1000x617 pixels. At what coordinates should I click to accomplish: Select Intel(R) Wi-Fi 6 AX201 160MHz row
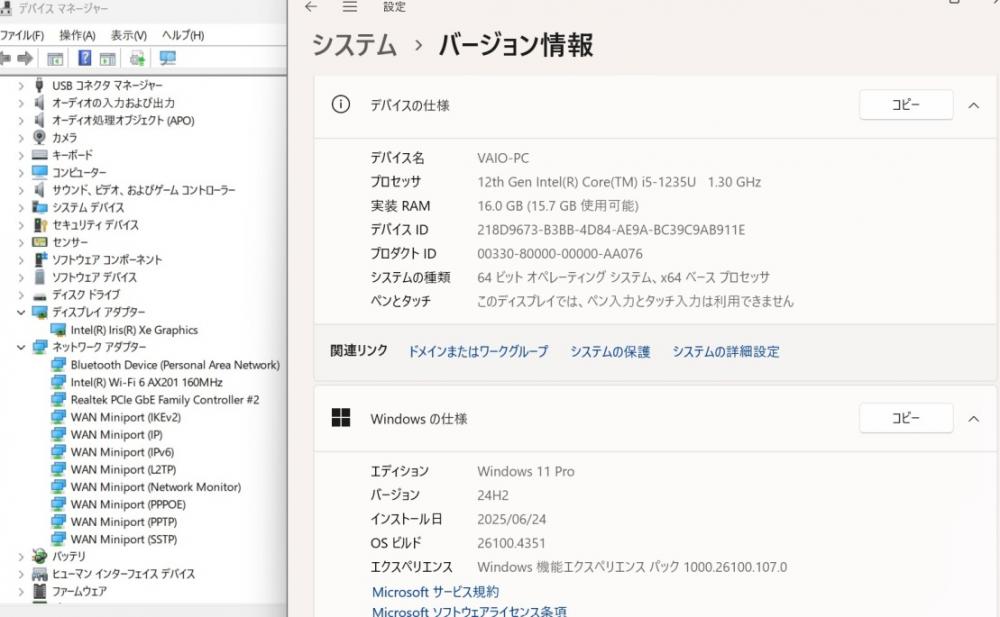click(147, 382)
